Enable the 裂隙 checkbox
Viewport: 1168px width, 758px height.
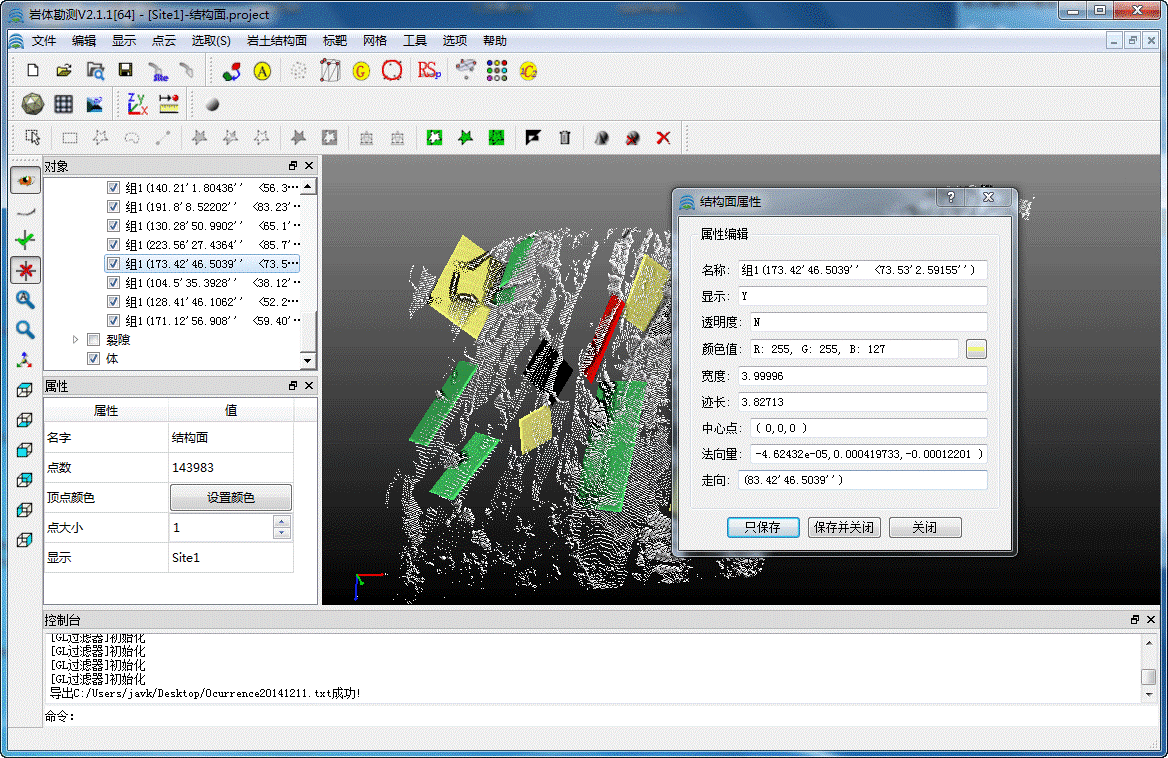94,340
